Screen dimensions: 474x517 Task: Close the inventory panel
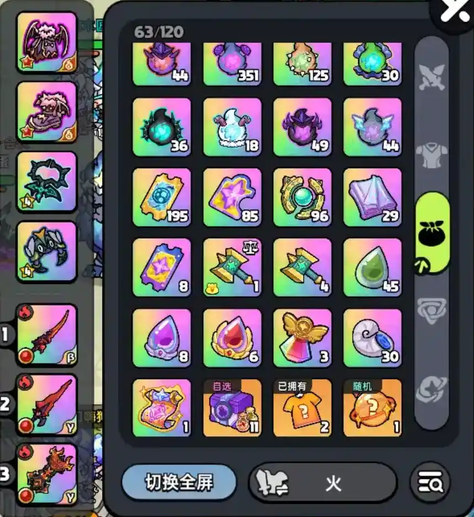(x=454, y=13)
